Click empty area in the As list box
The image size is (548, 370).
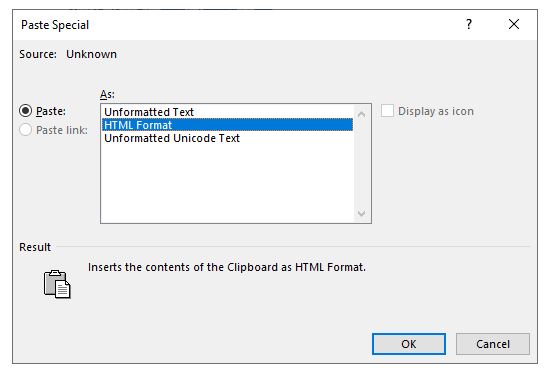click(x=227, y=183)
